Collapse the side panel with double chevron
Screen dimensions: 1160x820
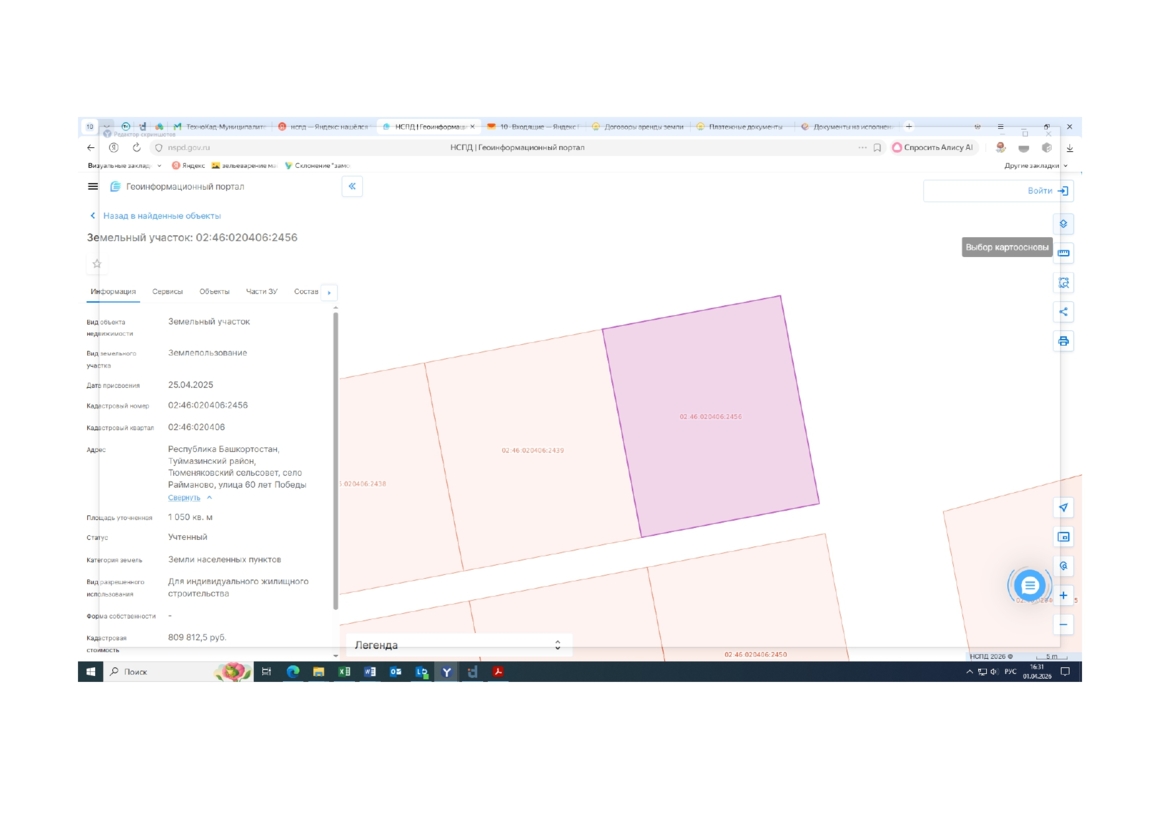coord(352,187)
